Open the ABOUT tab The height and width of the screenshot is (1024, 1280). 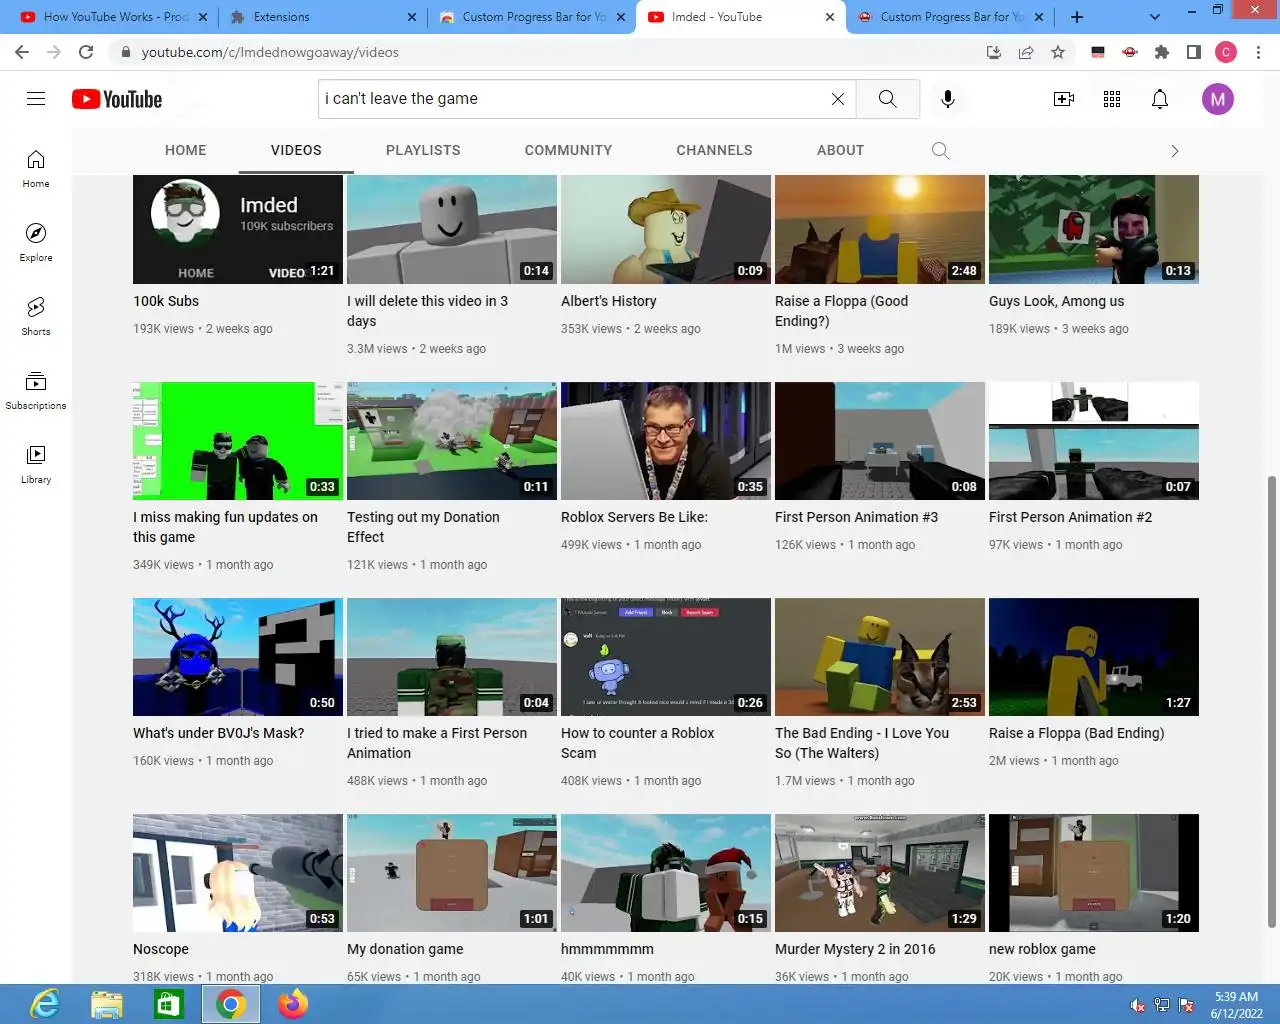840,150
